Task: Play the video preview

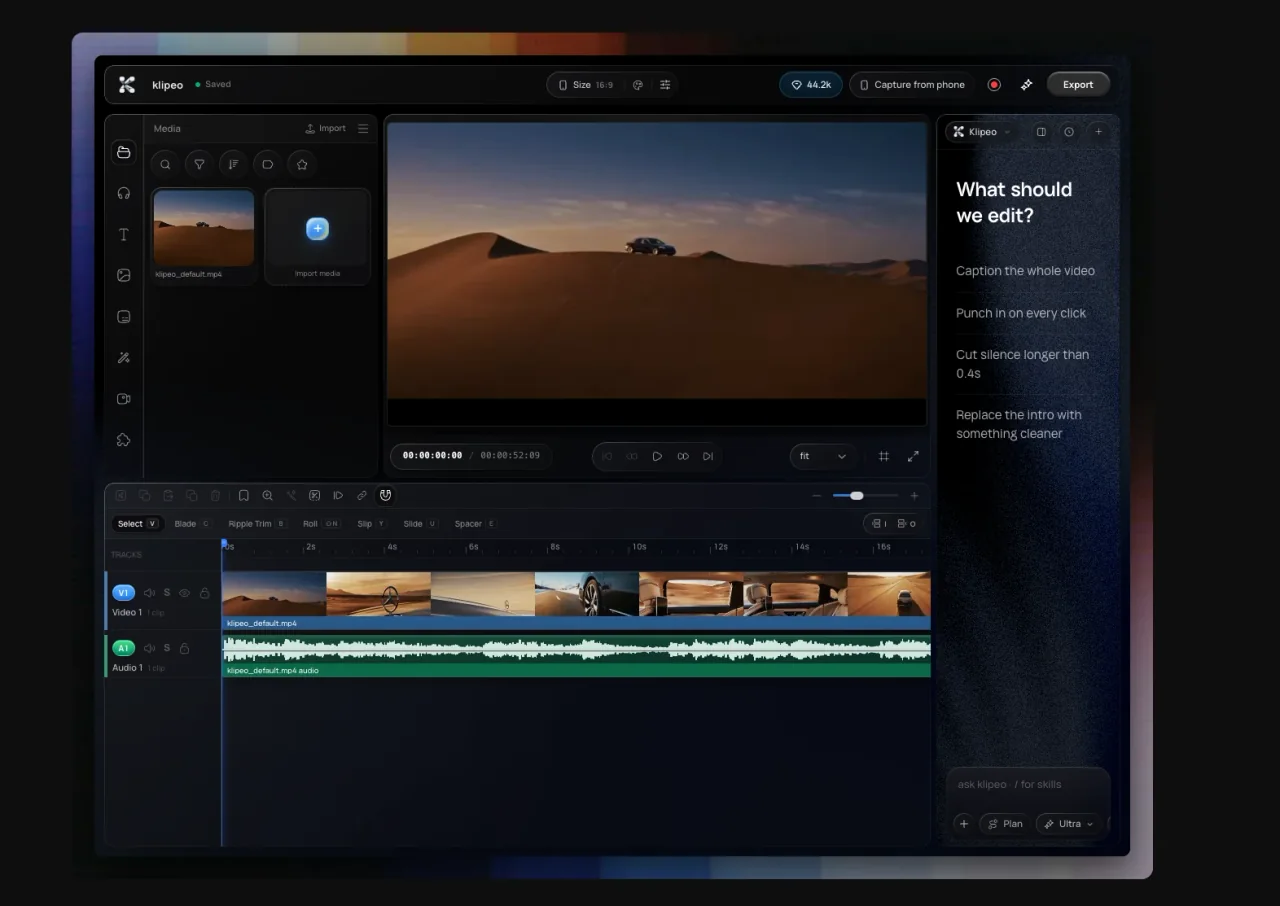Action: tap(657, 456)
